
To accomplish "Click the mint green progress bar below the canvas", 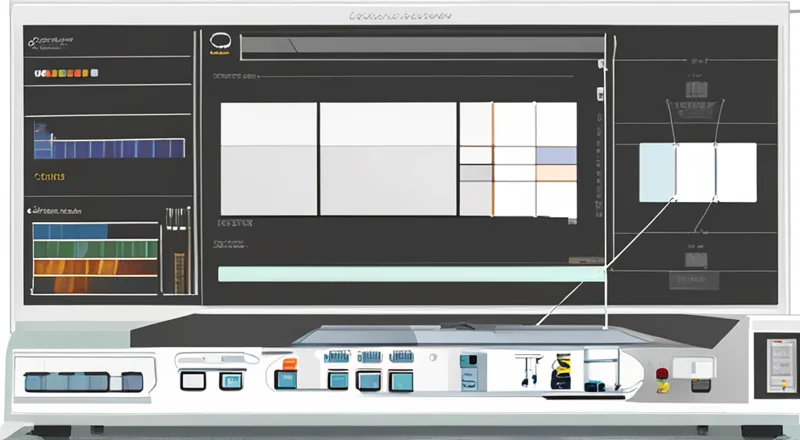I will tap(410, 273).
